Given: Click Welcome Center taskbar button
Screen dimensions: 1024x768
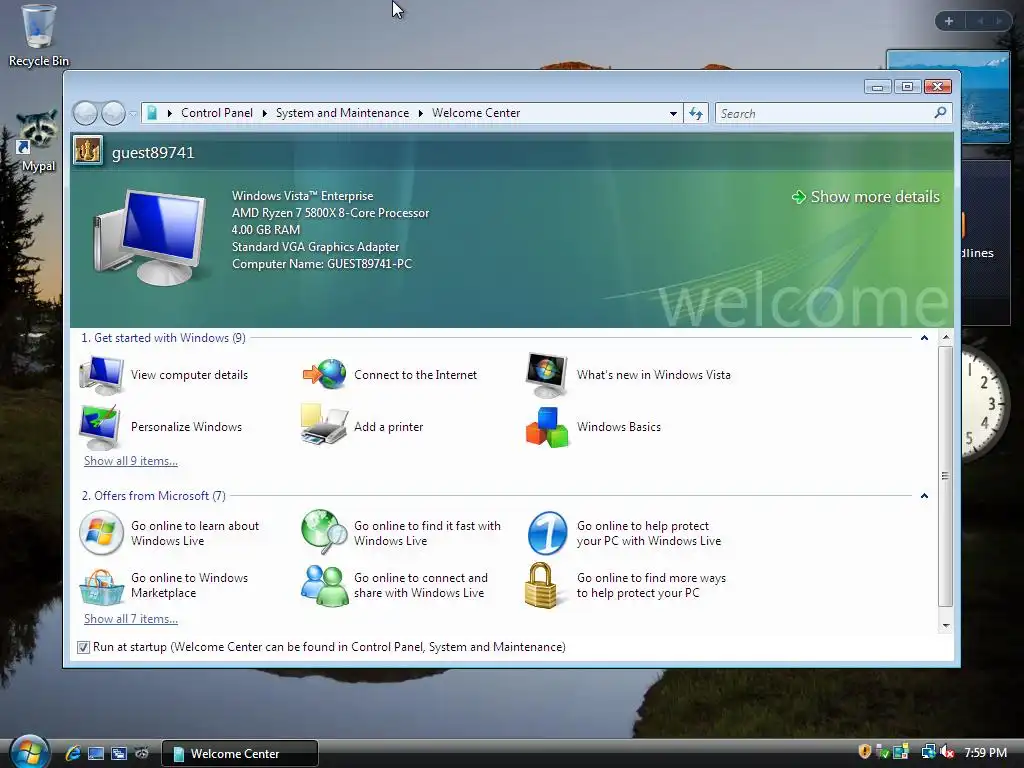Looking at the screenshot, I should pos(240,753).
